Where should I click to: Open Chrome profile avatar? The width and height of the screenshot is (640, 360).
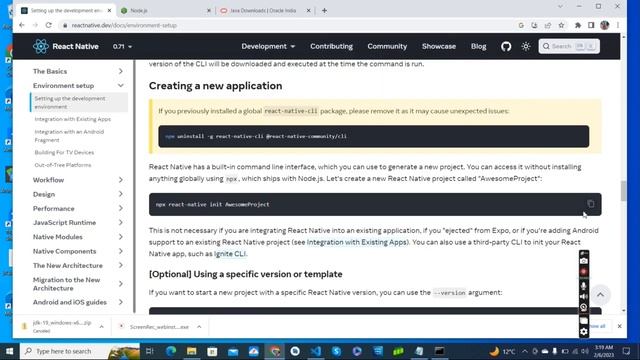pos(605,25)
